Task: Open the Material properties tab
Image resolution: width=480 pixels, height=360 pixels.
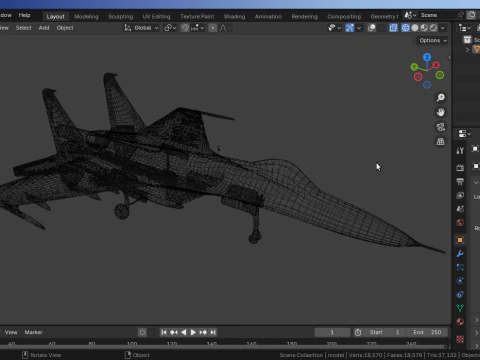Action: pos(460,322)
